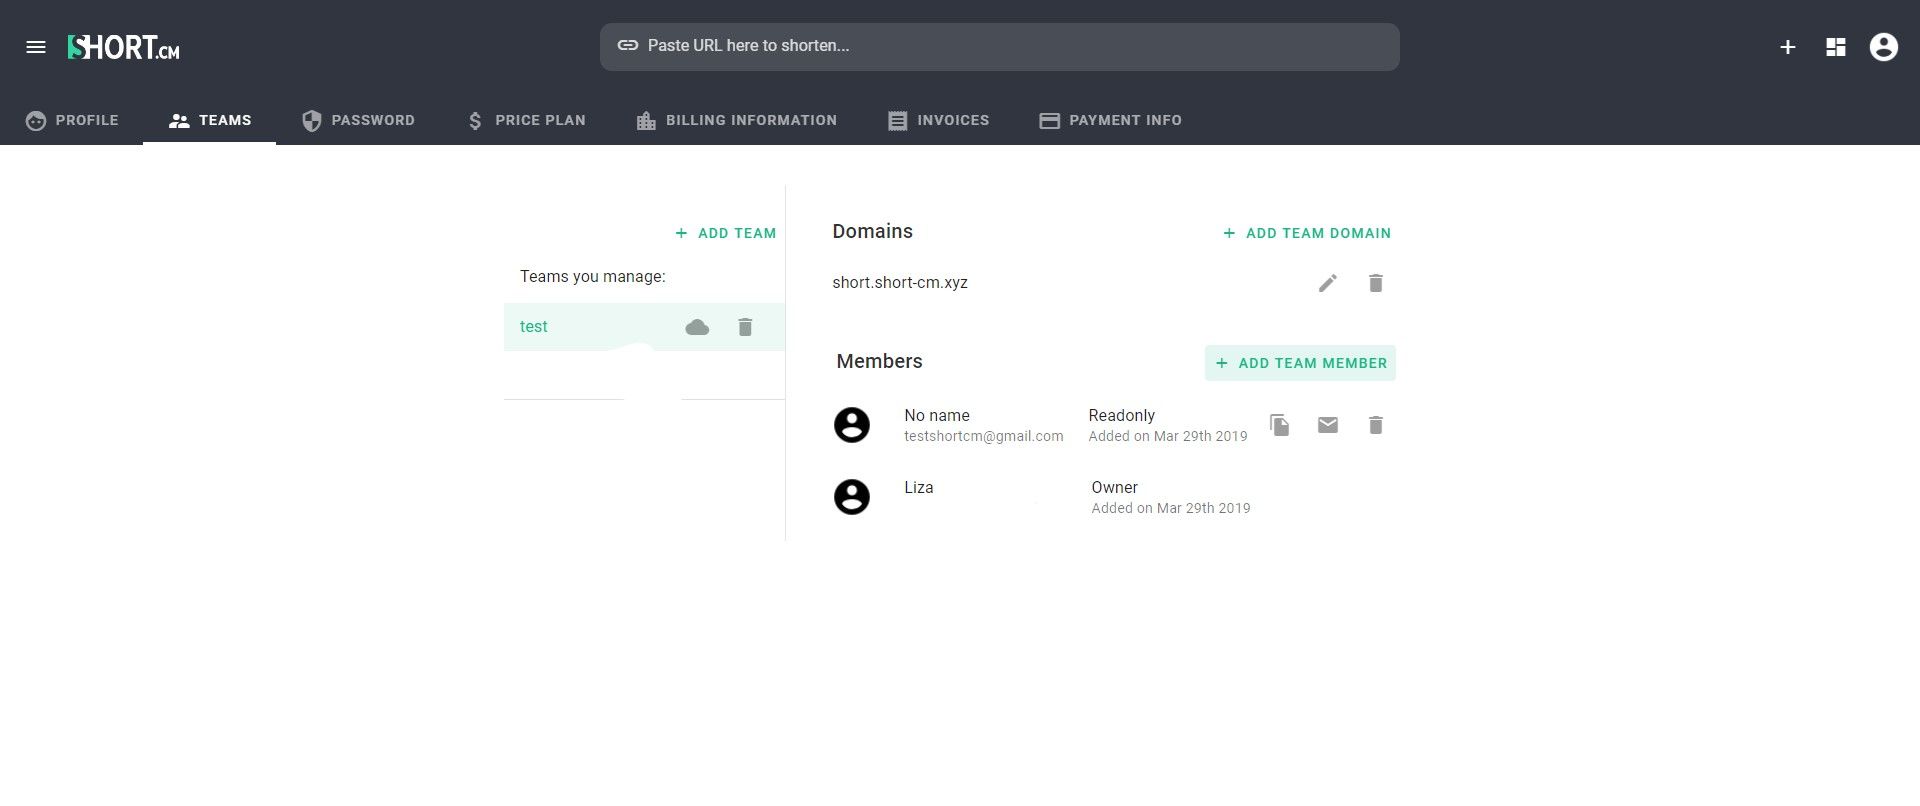Viewport: 1920px width, 806px height.
Task: Open the Payment Info tab
Action: point(1110,120)
